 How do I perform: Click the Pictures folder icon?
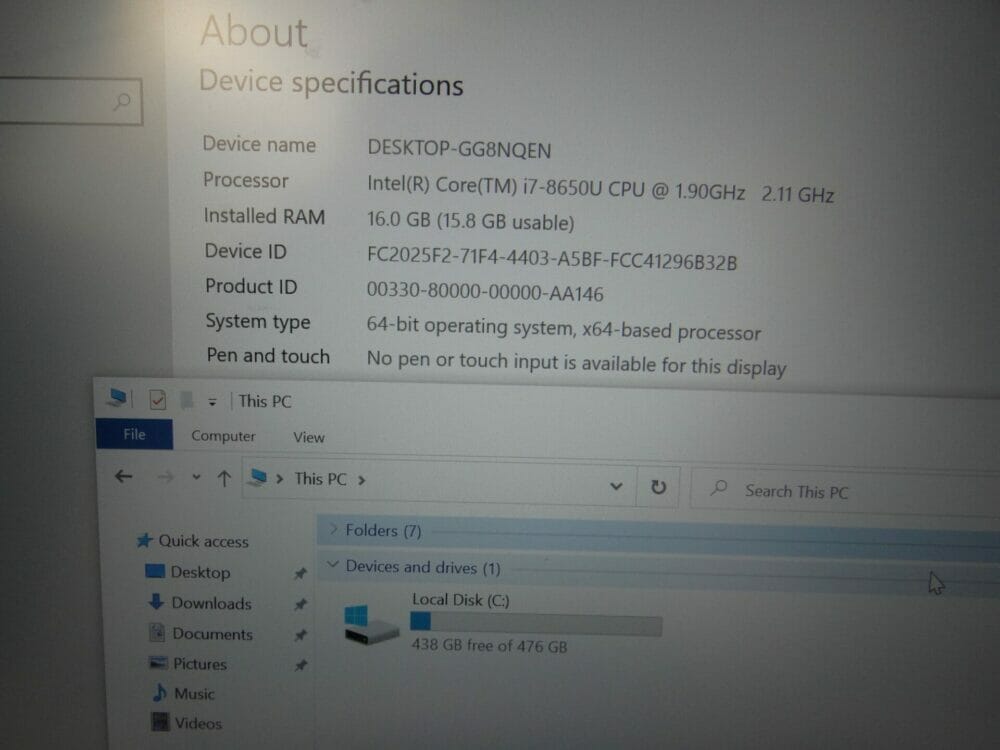click(x=158, y=663)
